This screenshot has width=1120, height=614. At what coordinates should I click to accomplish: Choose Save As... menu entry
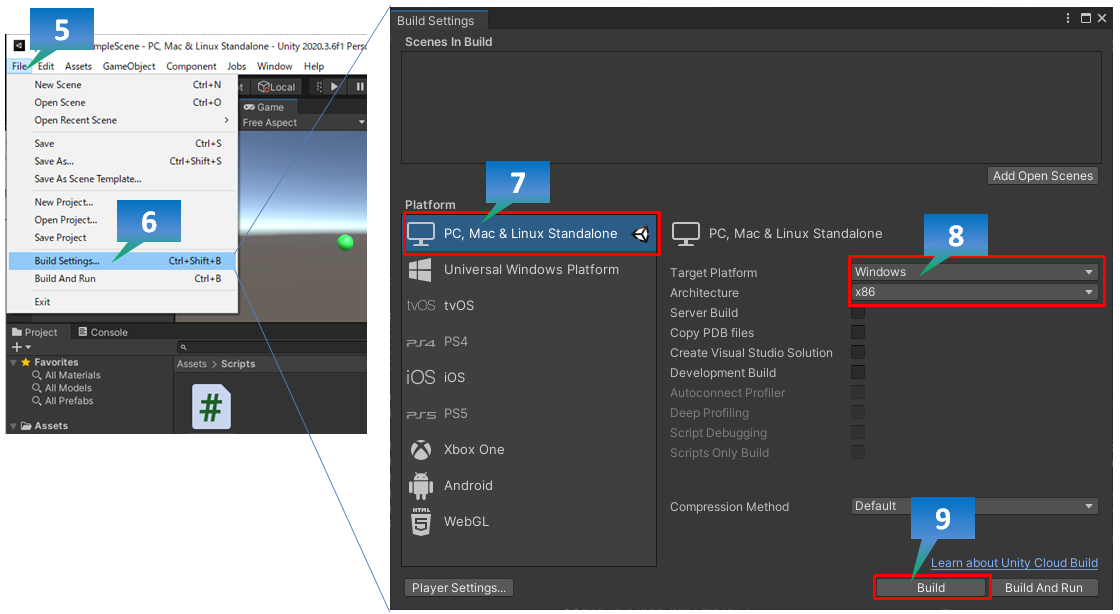click(x=123, y=161)
